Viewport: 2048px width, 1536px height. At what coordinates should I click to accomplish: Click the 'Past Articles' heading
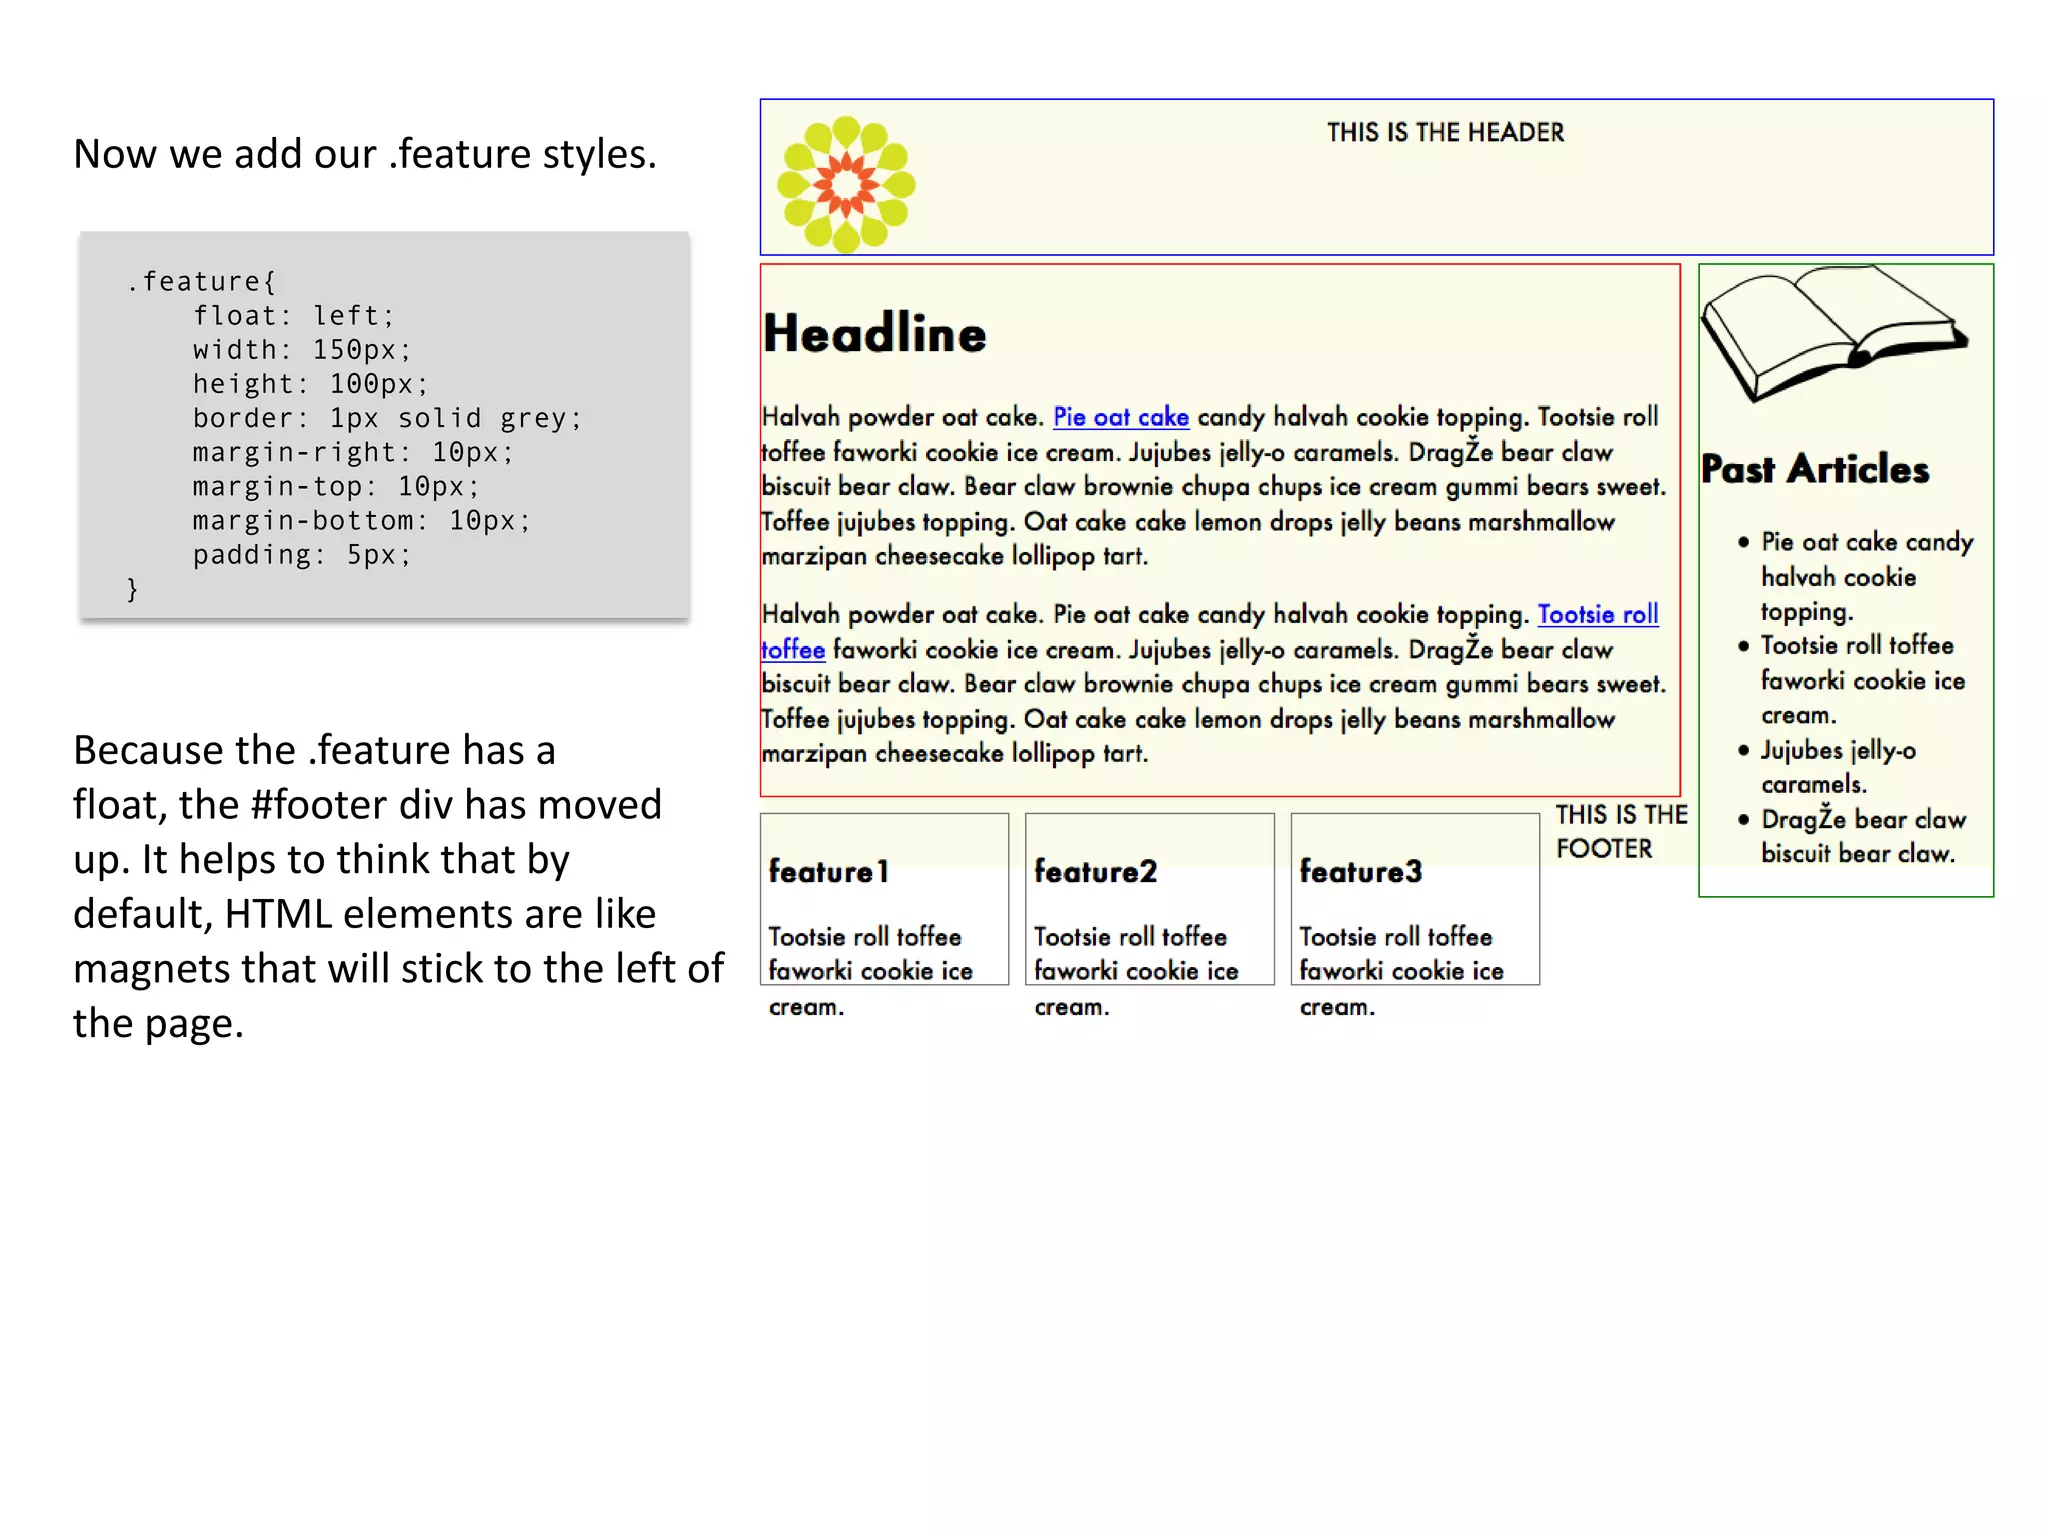1815,469
